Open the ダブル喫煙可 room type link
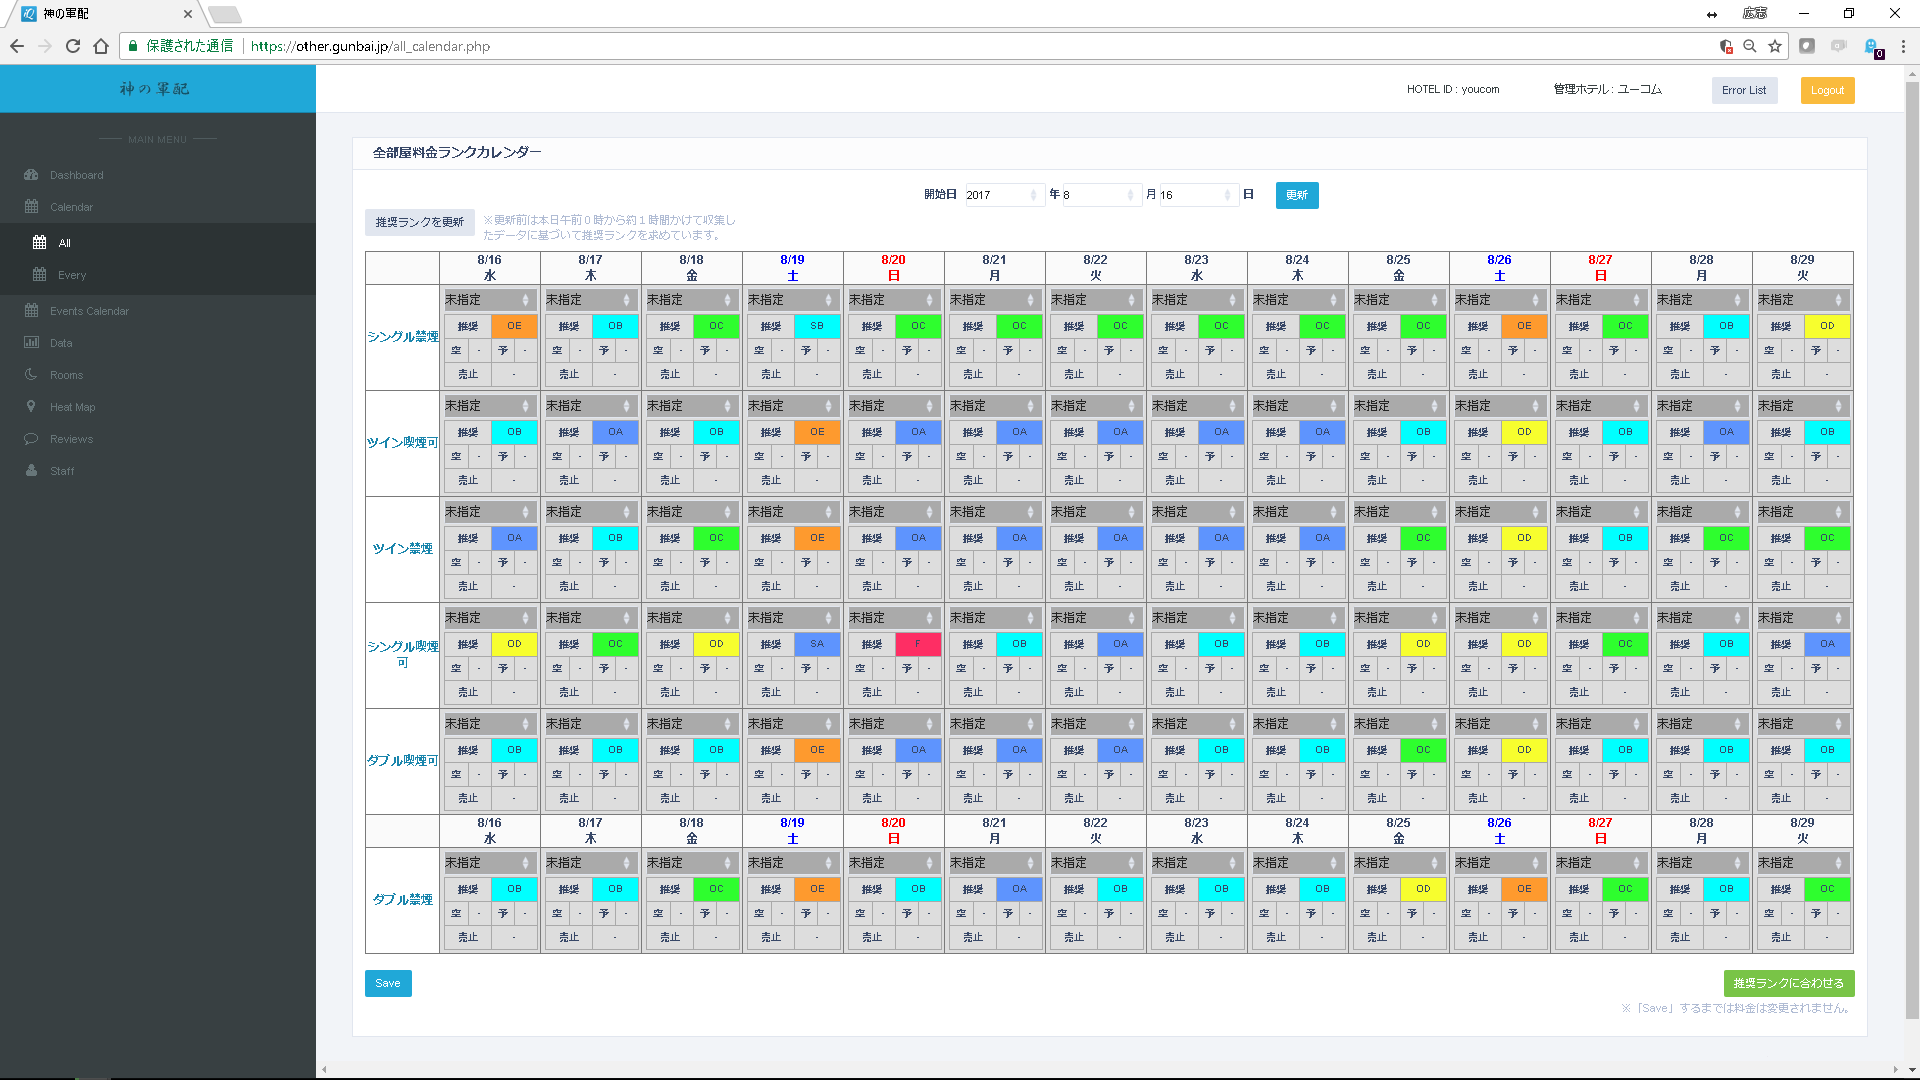This screenshot has width=1920, height=1080. [x=403, y=761]
